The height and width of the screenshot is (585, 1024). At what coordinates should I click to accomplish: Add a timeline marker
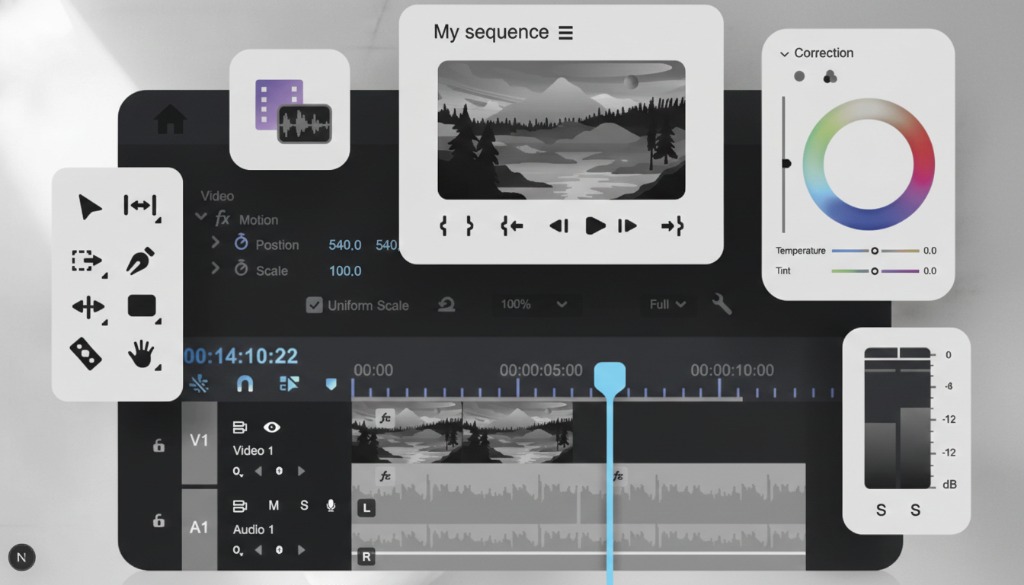pos(331,385)
